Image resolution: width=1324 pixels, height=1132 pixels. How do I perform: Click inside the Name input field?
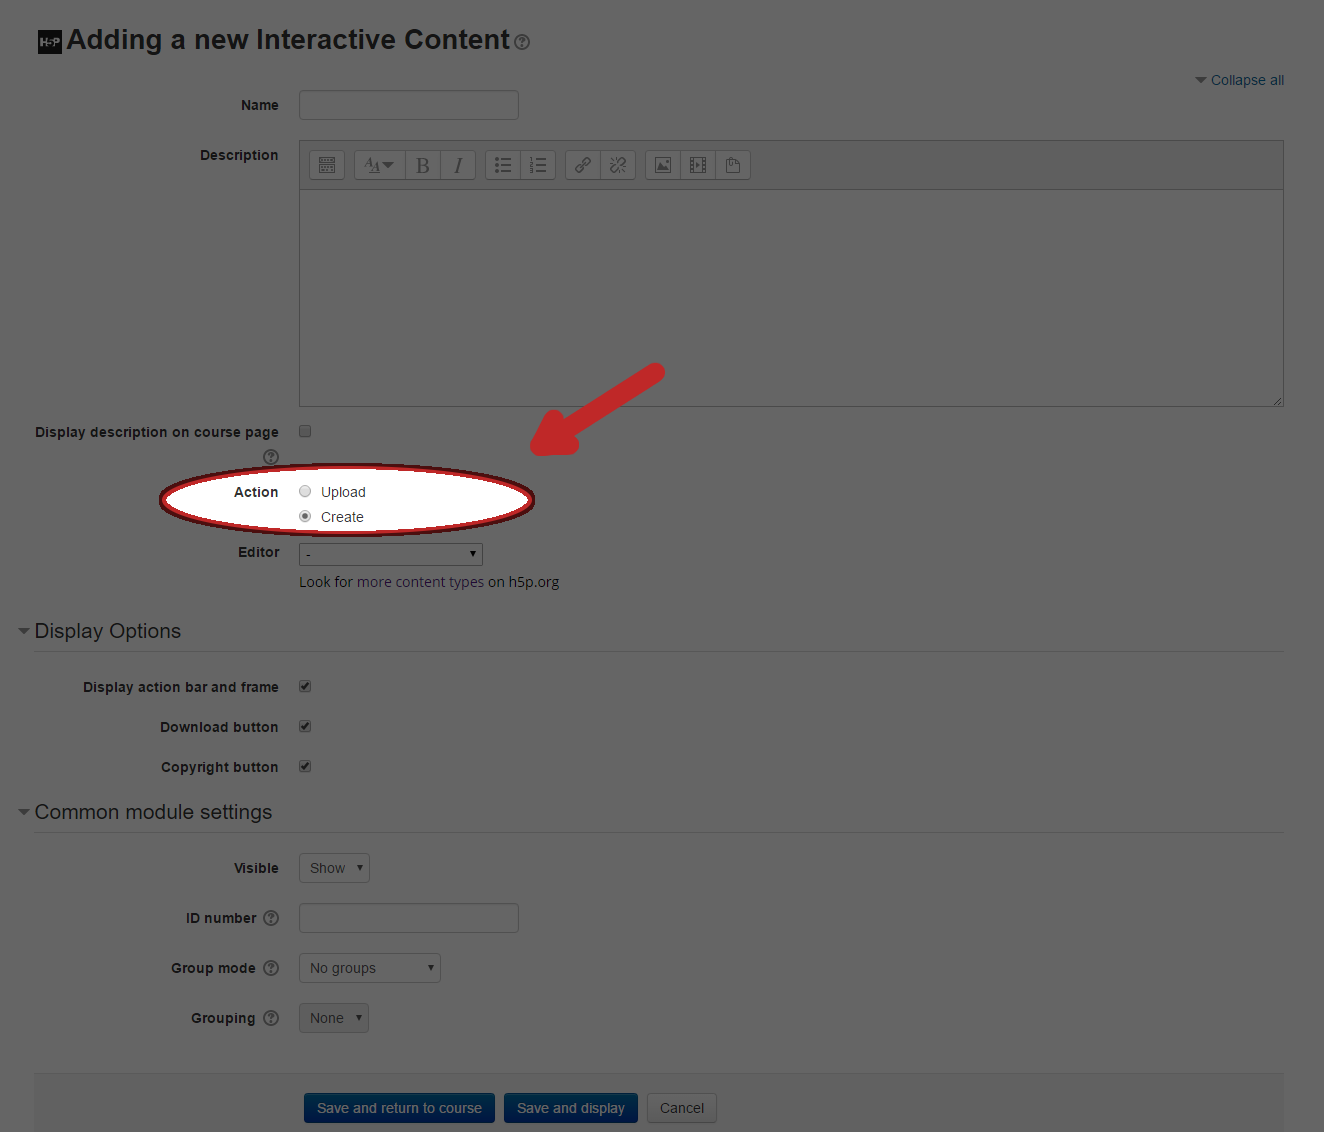[408, 104]
